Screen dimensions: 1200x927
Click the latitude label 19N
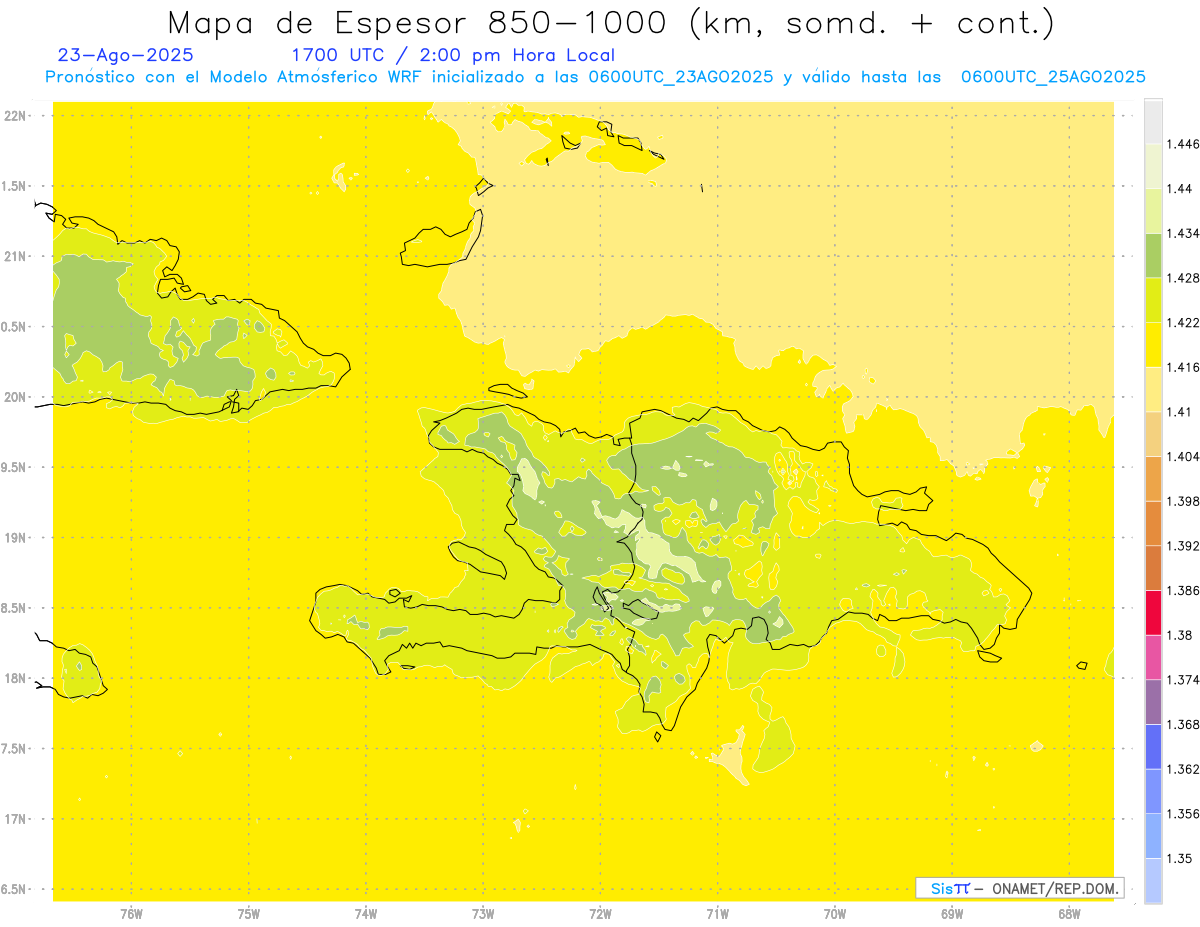coord(16,538)
